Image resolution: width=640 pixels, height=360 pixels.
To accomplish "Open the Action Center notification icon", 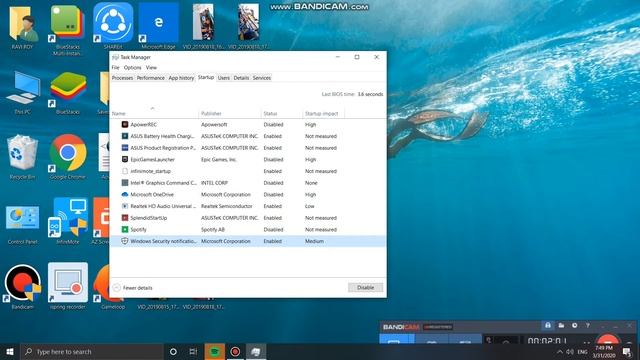I will pyautogui.click(x=627, y=351).
